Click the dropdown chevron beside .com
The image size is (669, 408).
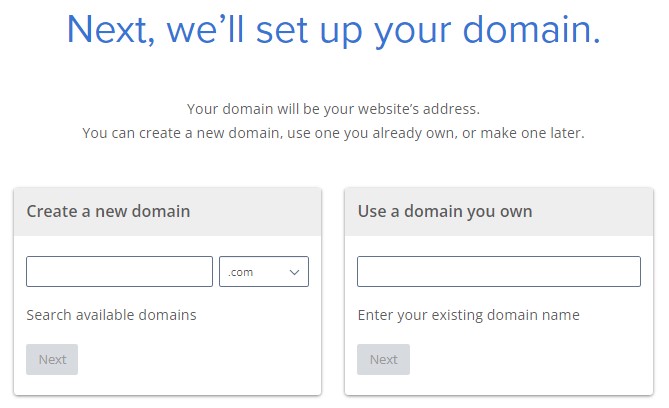[295, 272]
